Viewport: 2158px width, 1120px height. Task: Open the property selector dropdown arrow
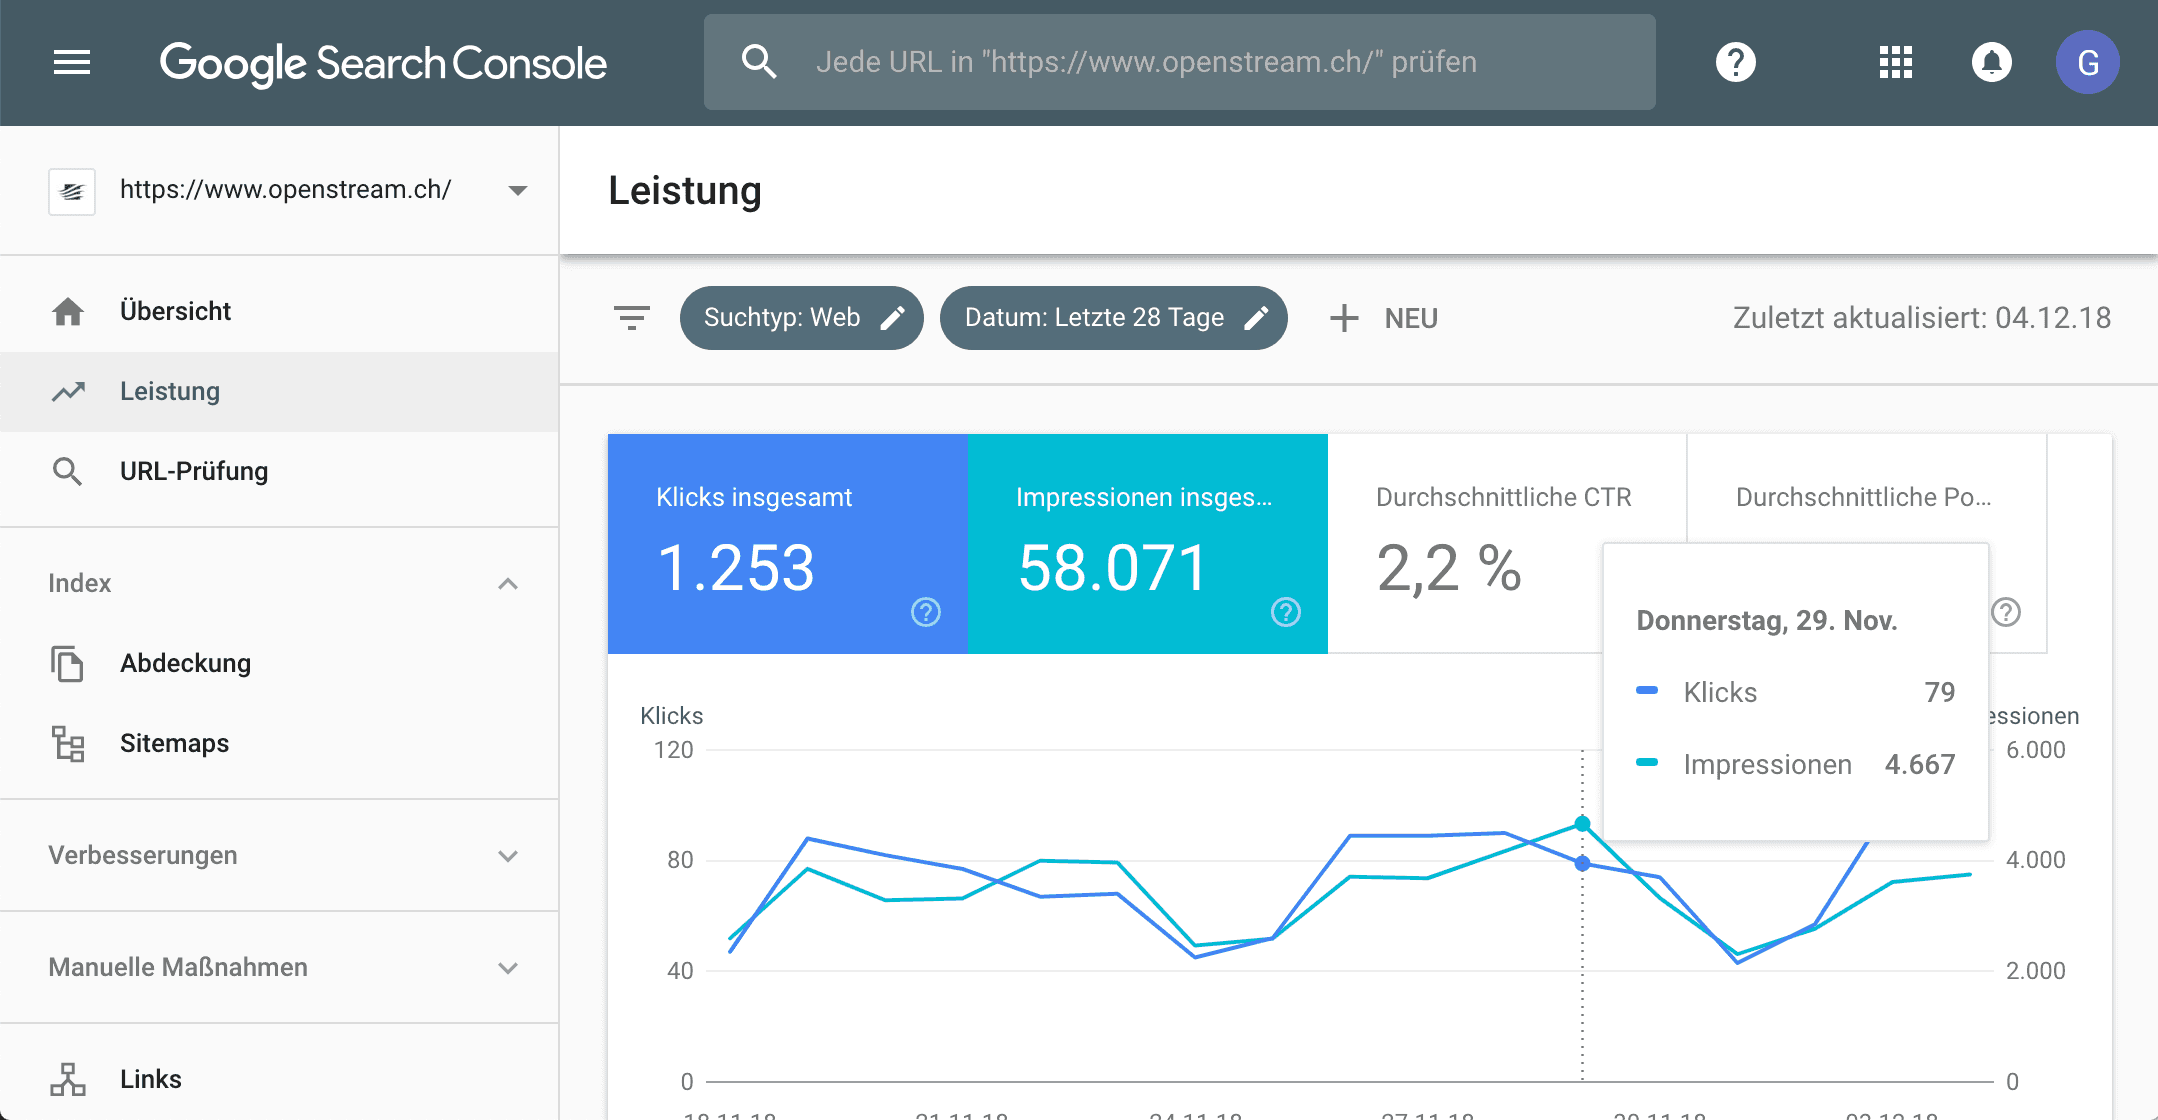[518, 190]
